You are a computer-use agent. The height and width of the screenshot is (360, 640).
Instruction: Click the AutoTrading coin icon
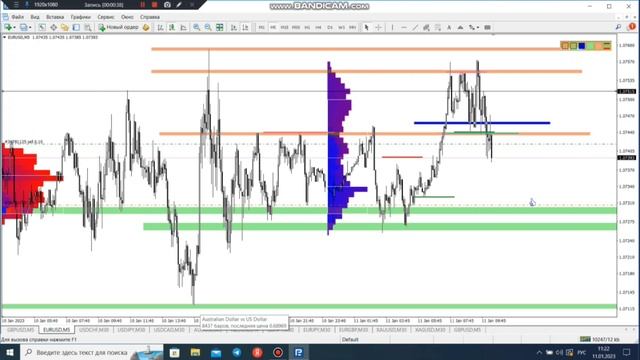(x=146, y=27)
